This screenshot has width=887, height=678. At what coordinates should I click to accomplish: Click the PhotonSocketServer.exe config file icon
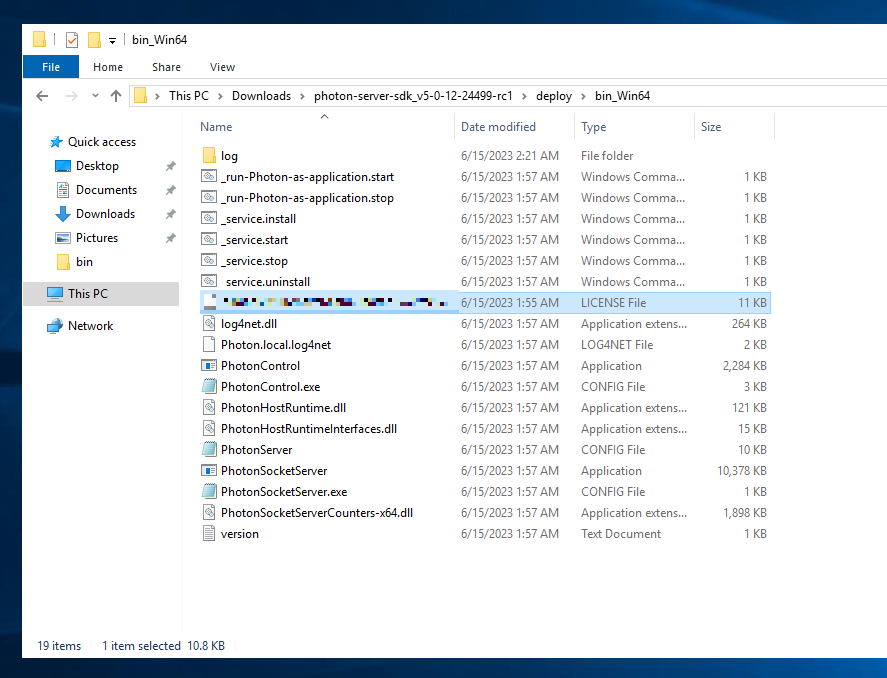click(x=209, y=491)
